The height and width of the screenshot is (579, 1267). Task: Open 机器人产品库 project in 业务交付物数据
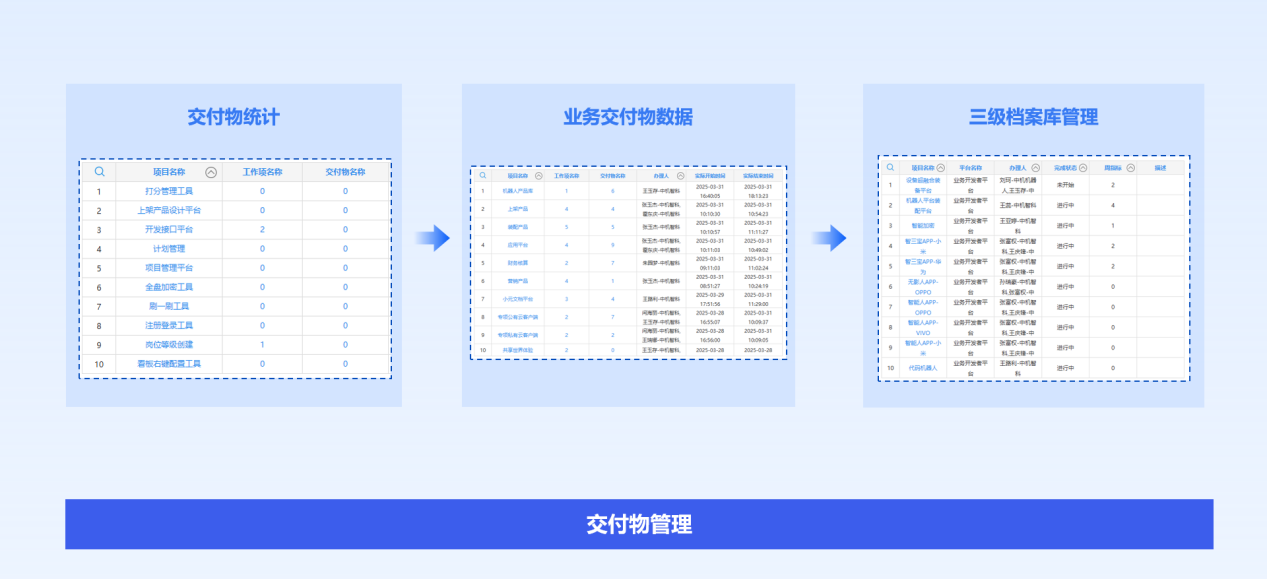tap(518, 190)
